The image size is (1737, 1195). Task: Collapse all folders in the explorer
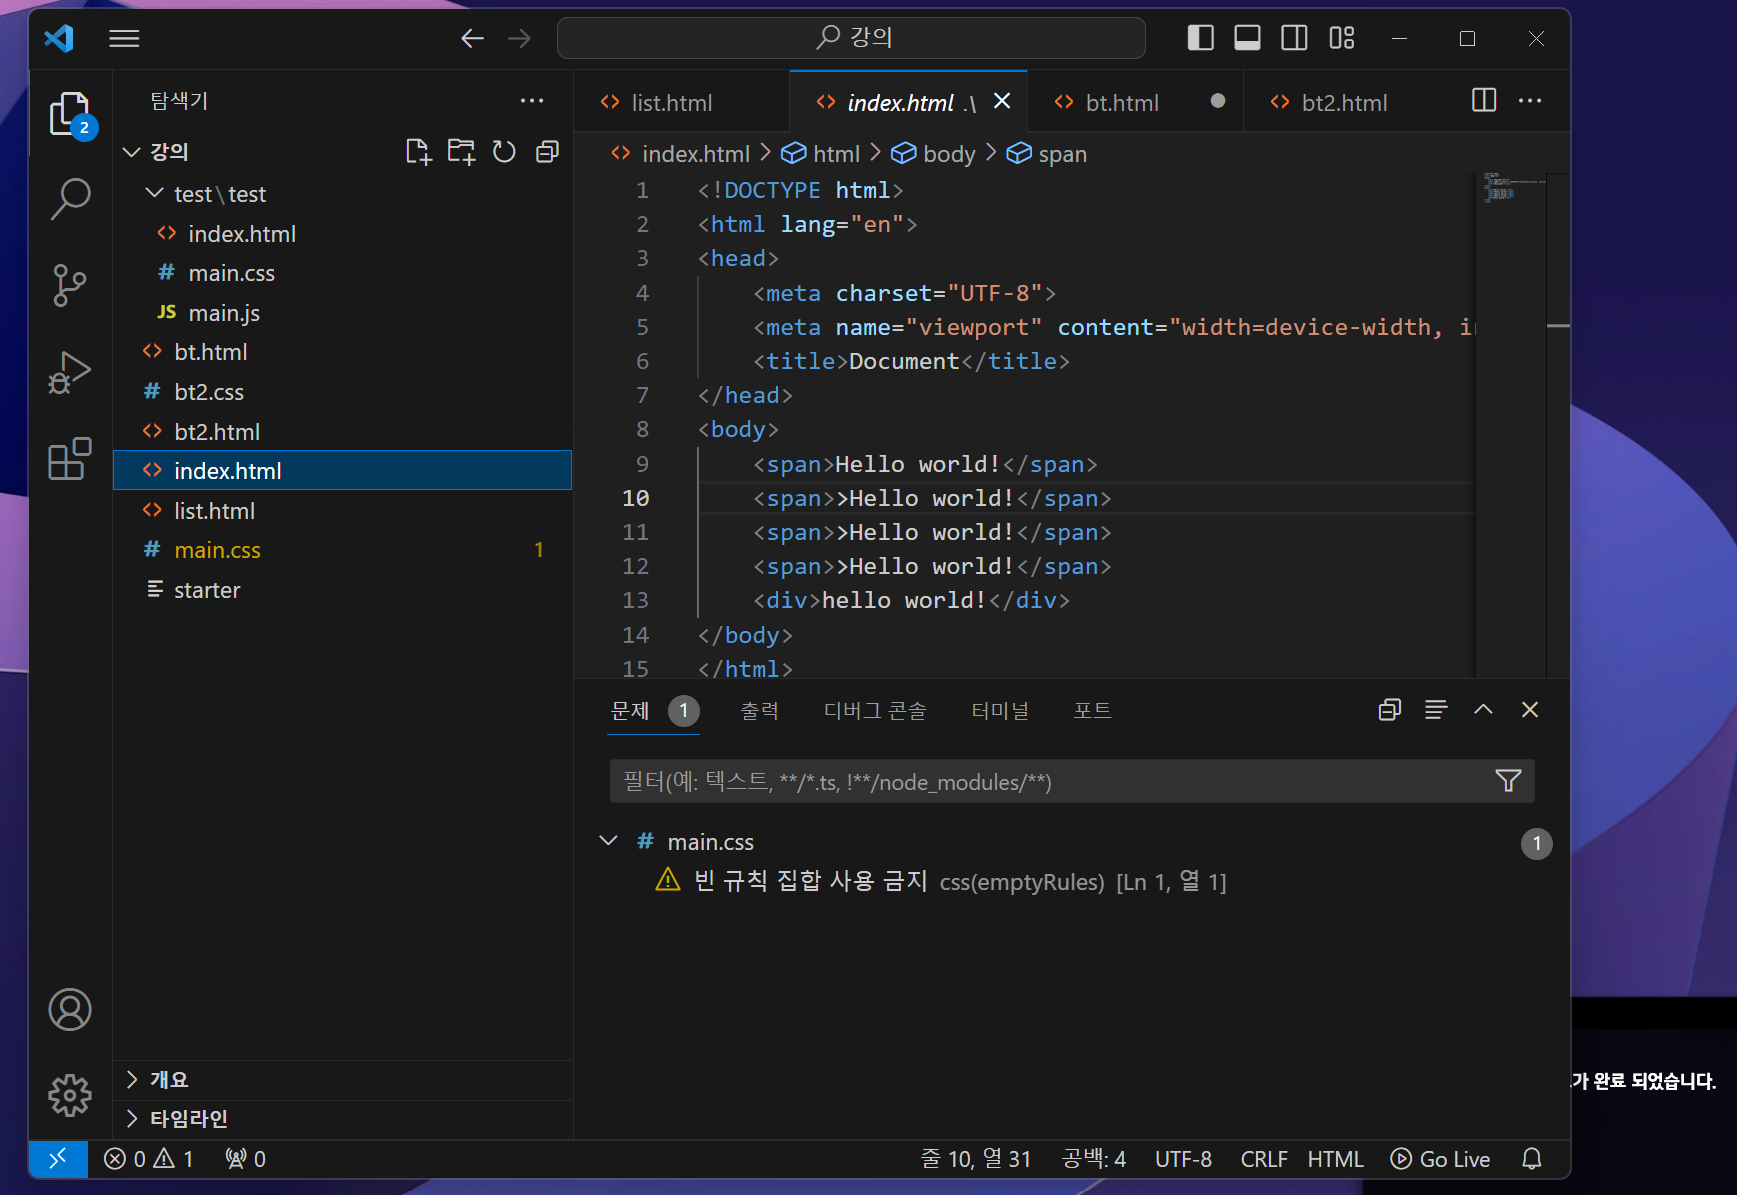[x=547, y=152]
